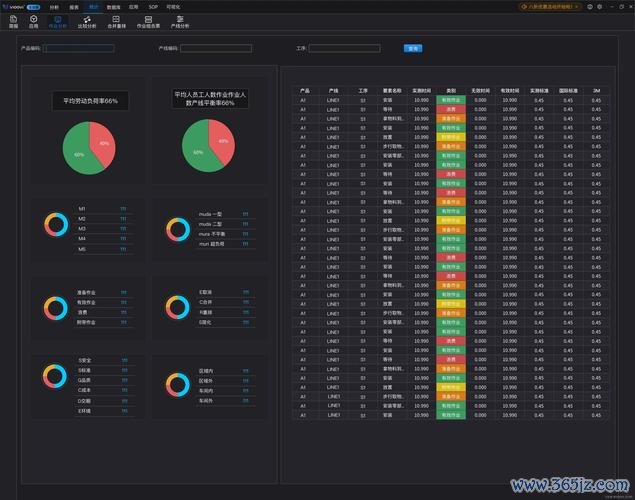Focus the 工序 input field

[344, 49]
